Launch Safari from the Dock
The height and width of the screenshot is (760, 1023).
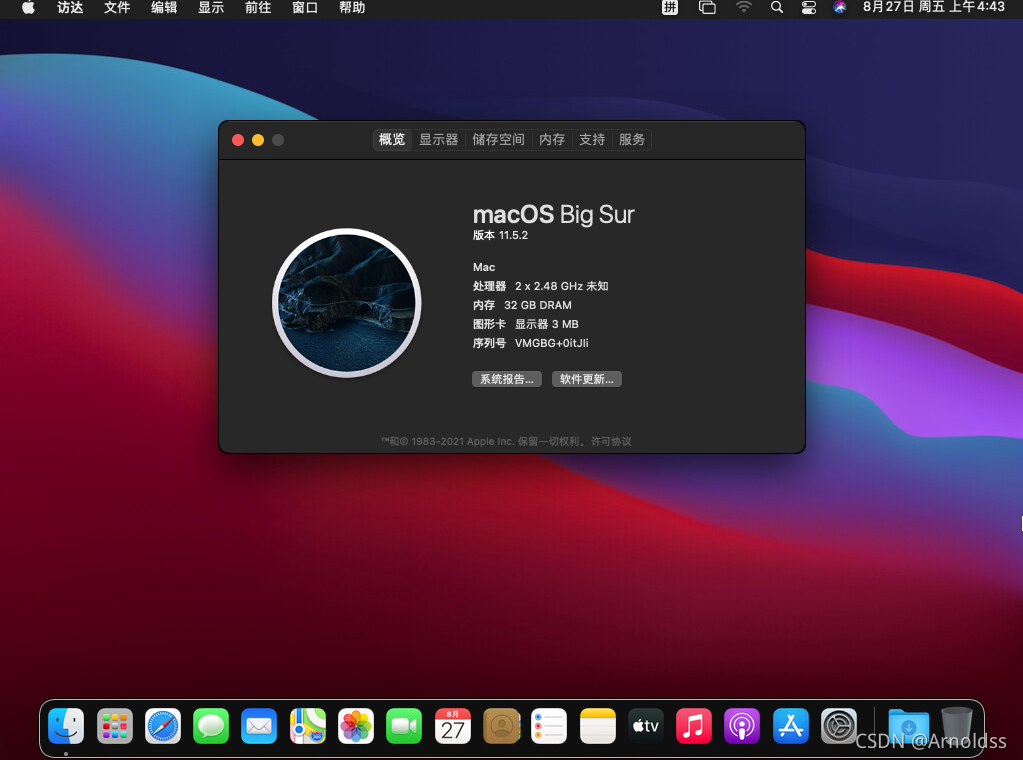[162, 726]
